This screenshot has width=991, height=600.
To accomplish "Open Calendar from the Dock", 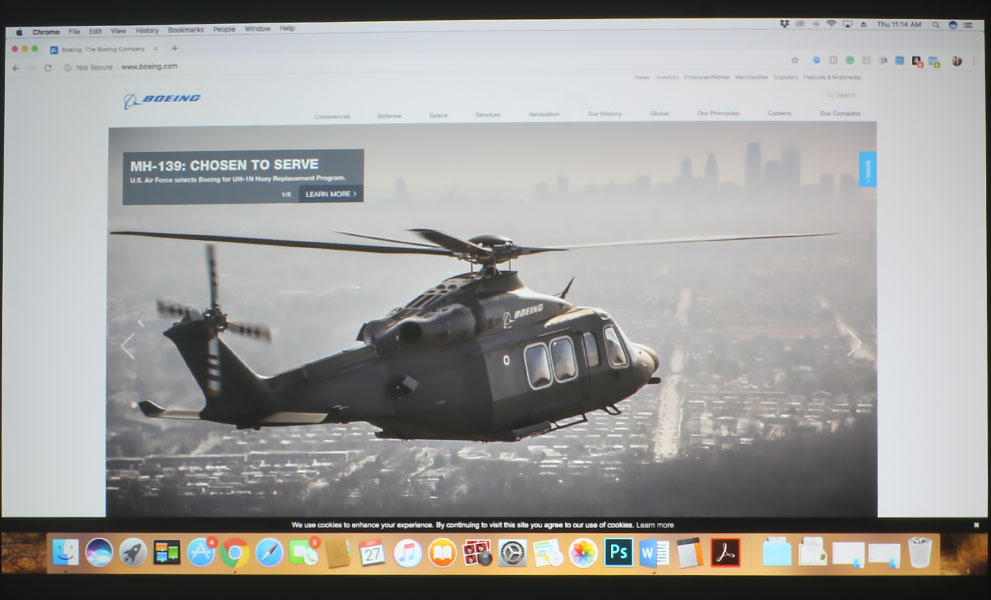I will point(372,553).
